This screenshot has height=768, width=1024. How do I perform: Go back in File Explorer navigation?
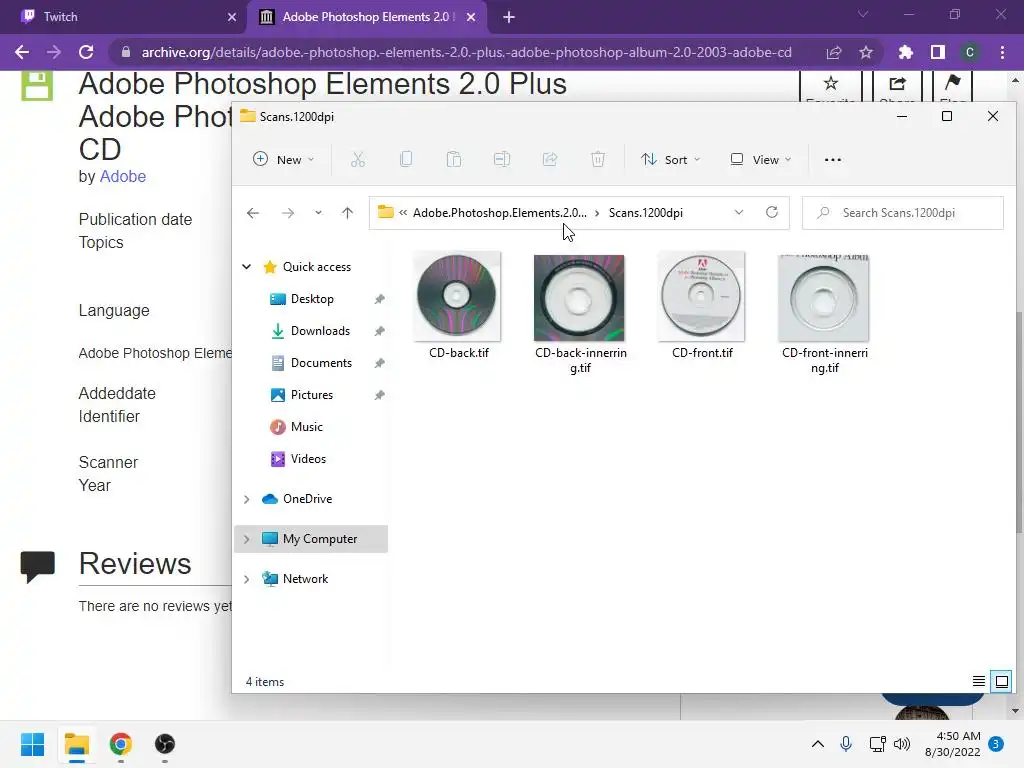[x=253, y=213]
